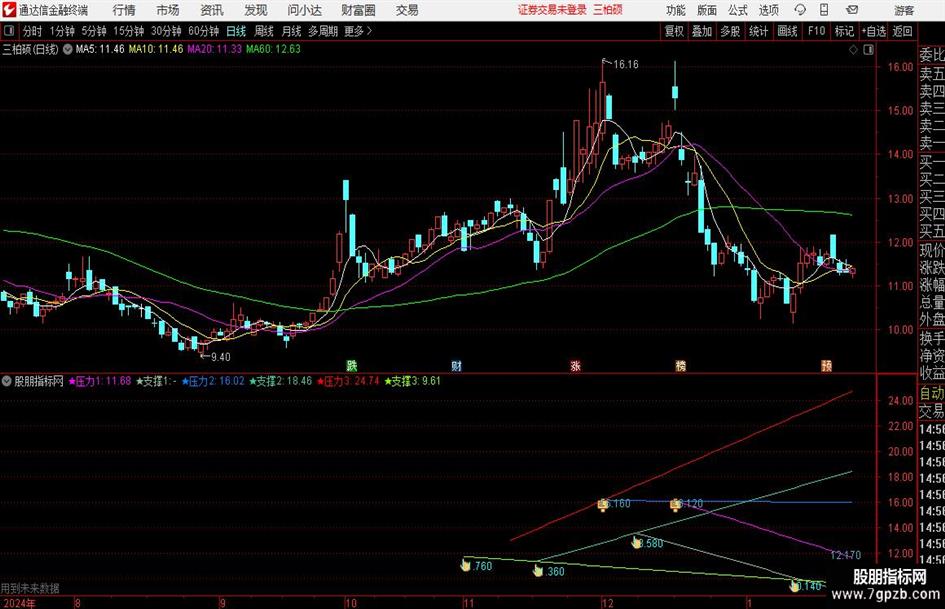
Task: Switch to 月线 monthly period
Action: coord(292,31)
